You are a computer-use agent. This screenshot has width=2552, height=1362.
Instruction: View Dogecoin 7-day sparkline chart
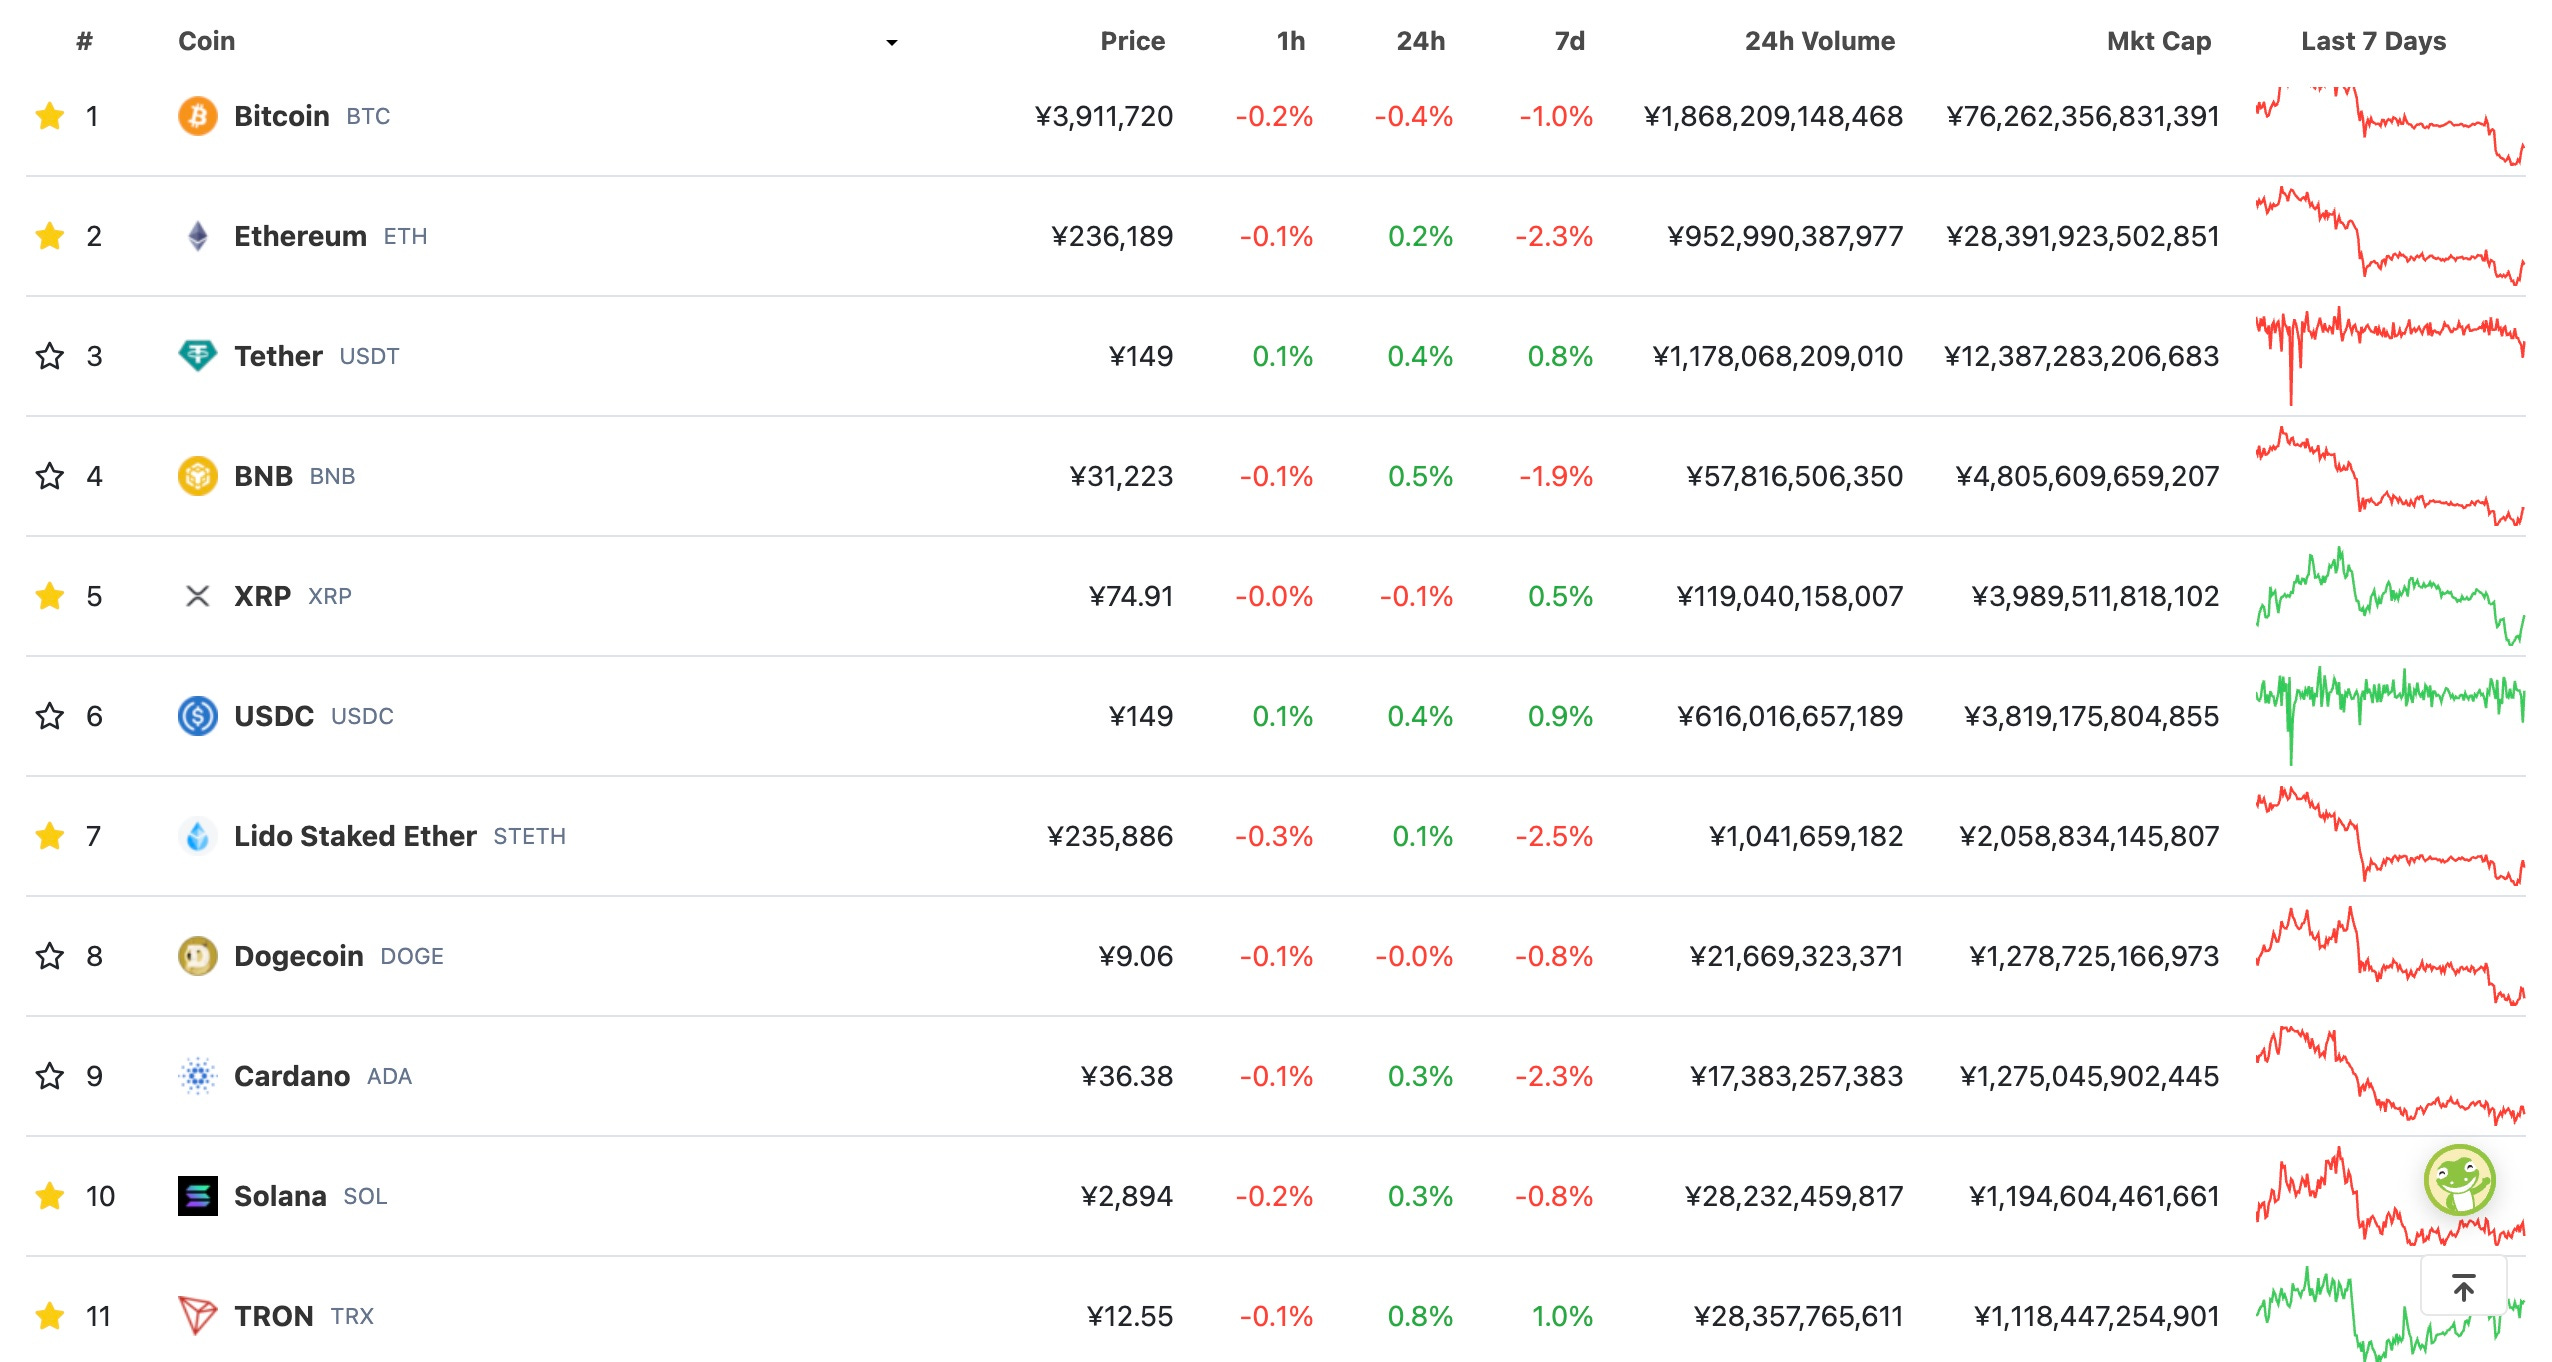(x=2390, y=956)
